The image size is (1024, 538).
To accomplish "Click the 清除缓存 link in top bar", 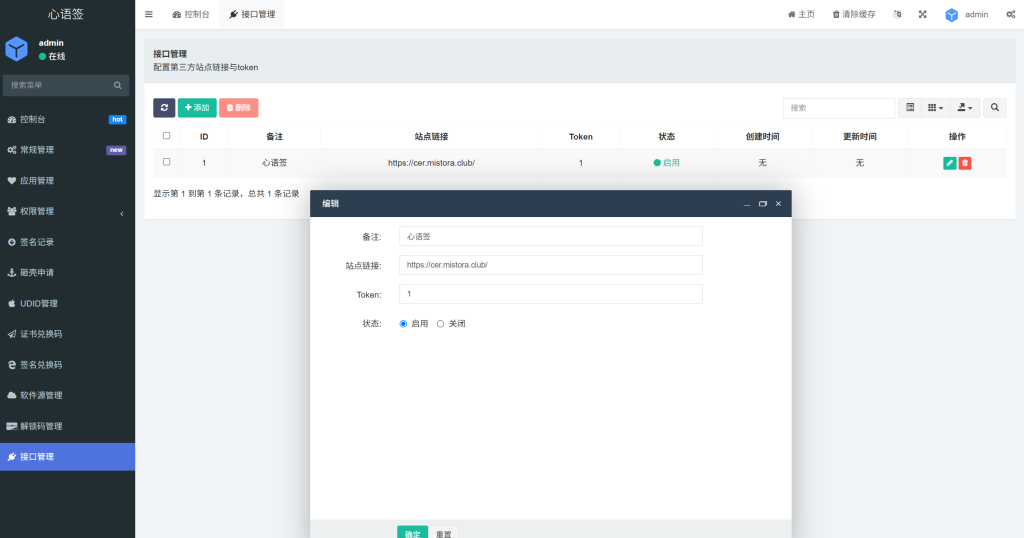I will (x=853, y=14).
